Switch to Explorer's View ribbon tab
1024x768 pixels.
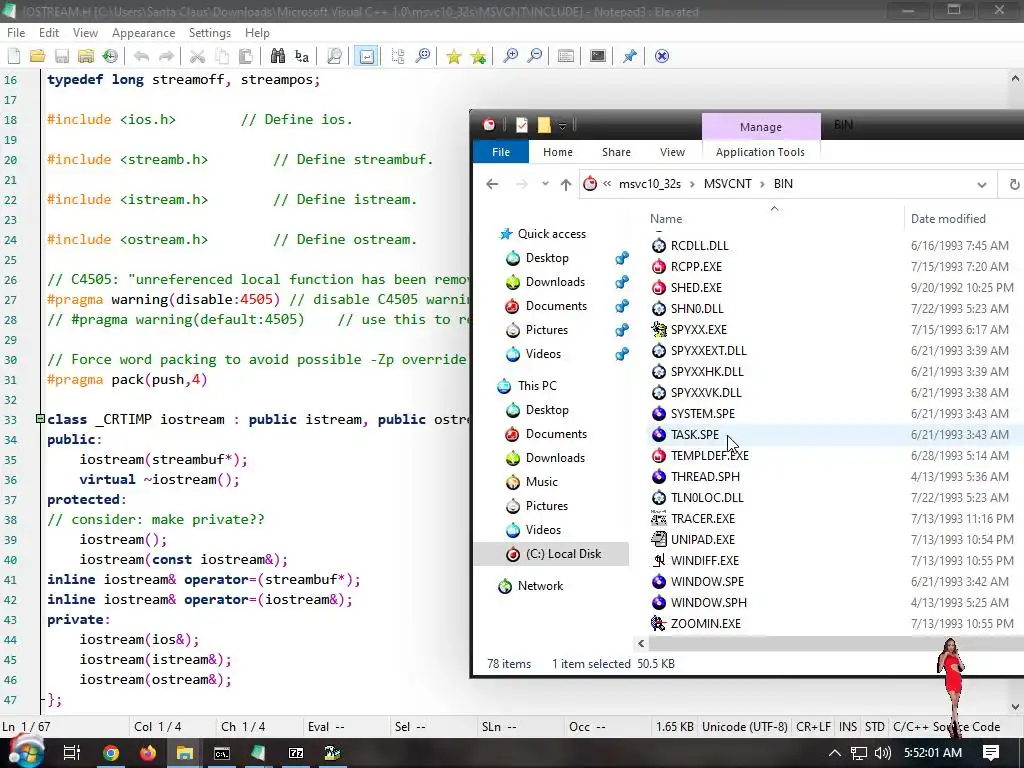coord(672,152)
